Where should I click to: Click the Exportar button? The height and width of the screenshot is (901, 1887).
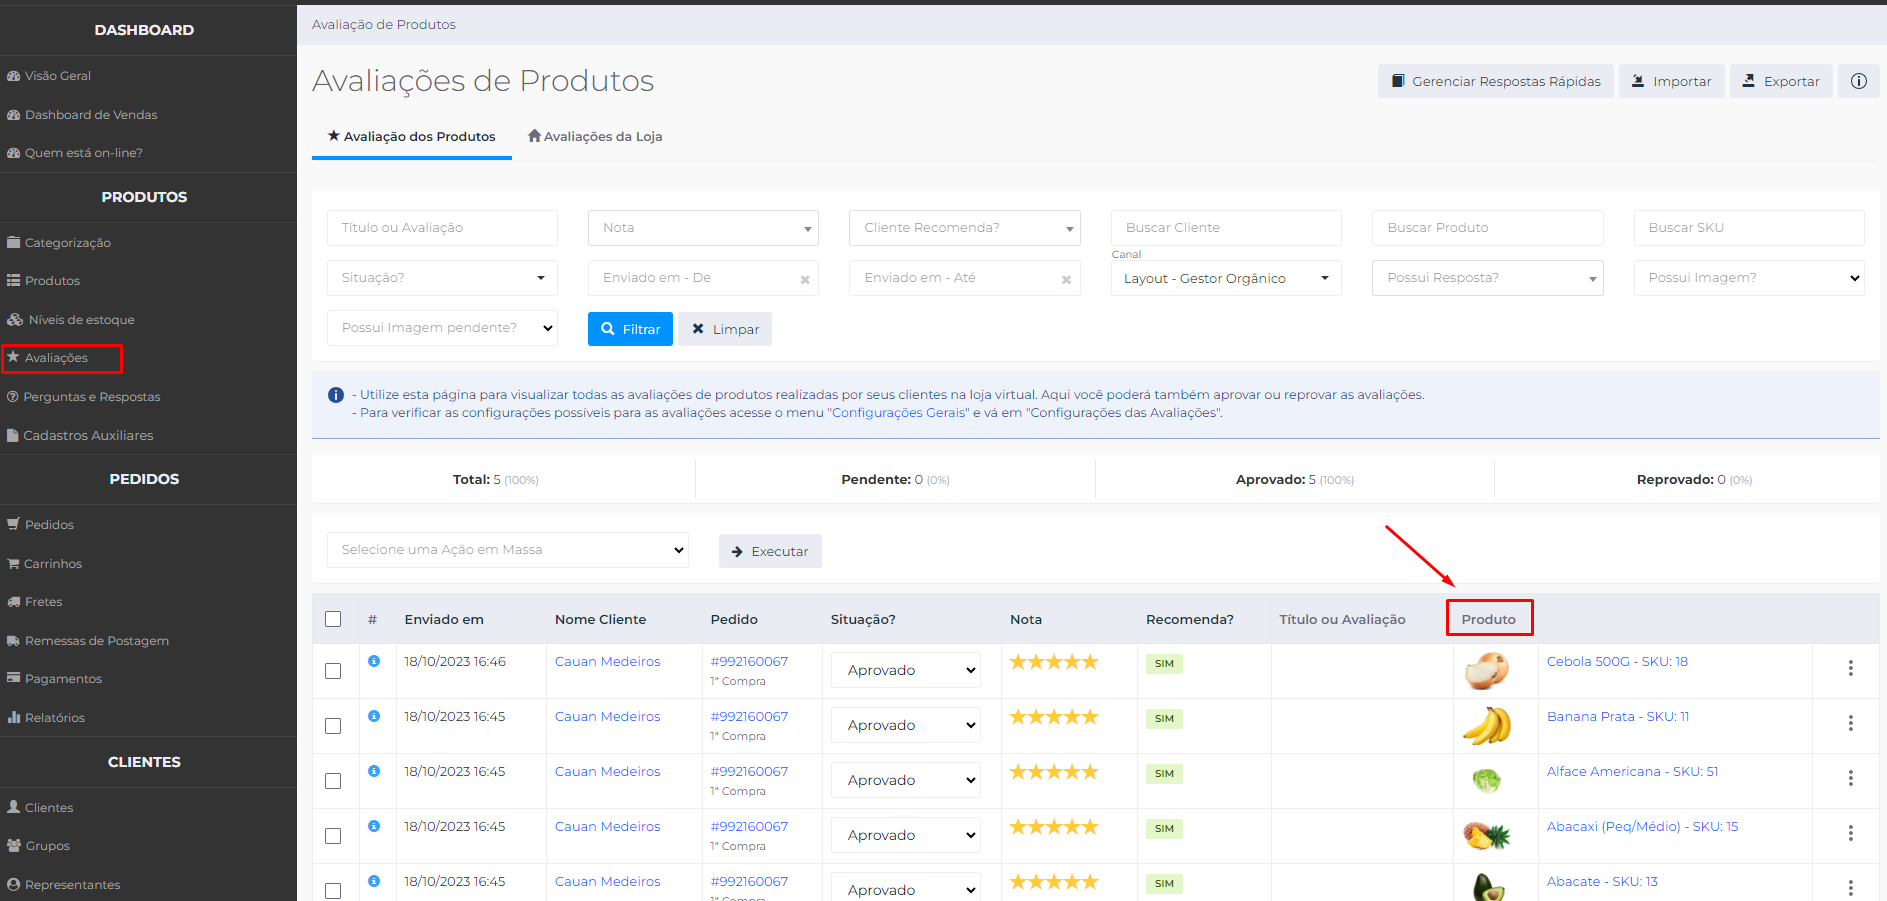click(x=1781, y=81)
